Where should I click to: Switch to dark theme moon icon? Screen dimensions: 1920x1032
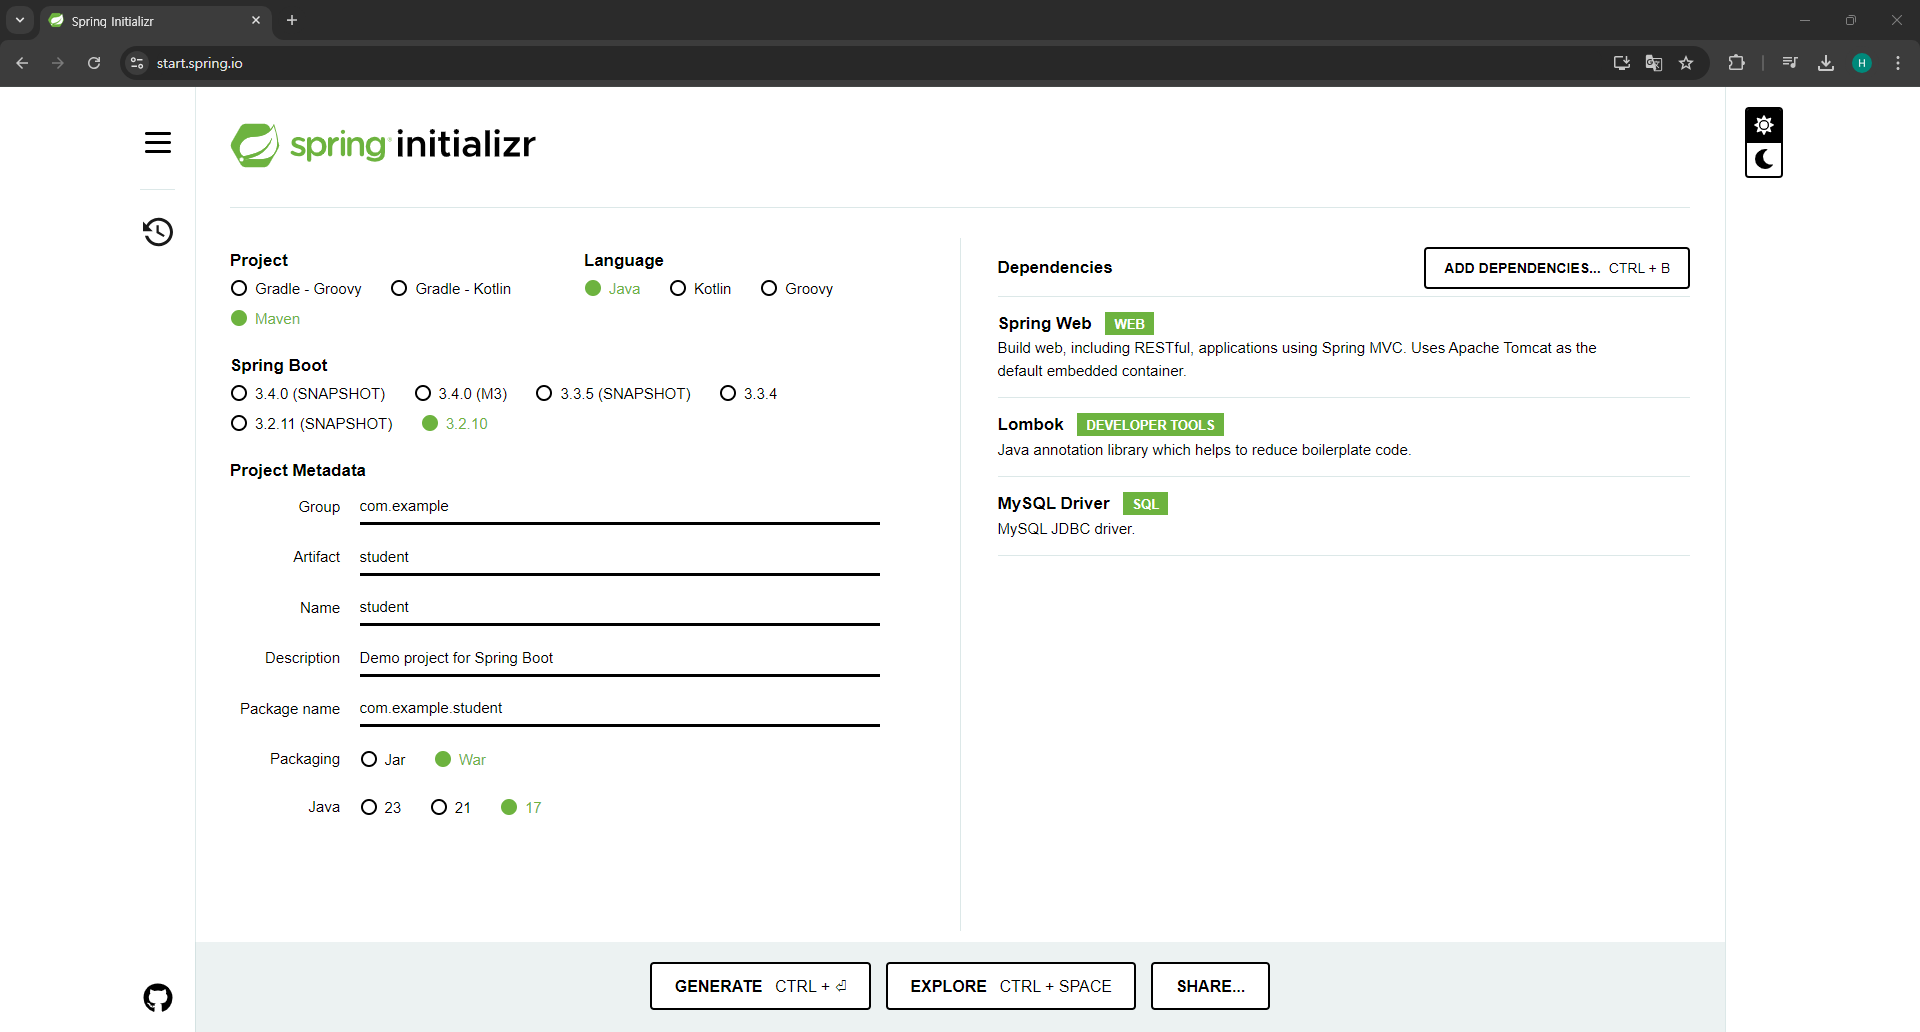[x=1764, y=159]
